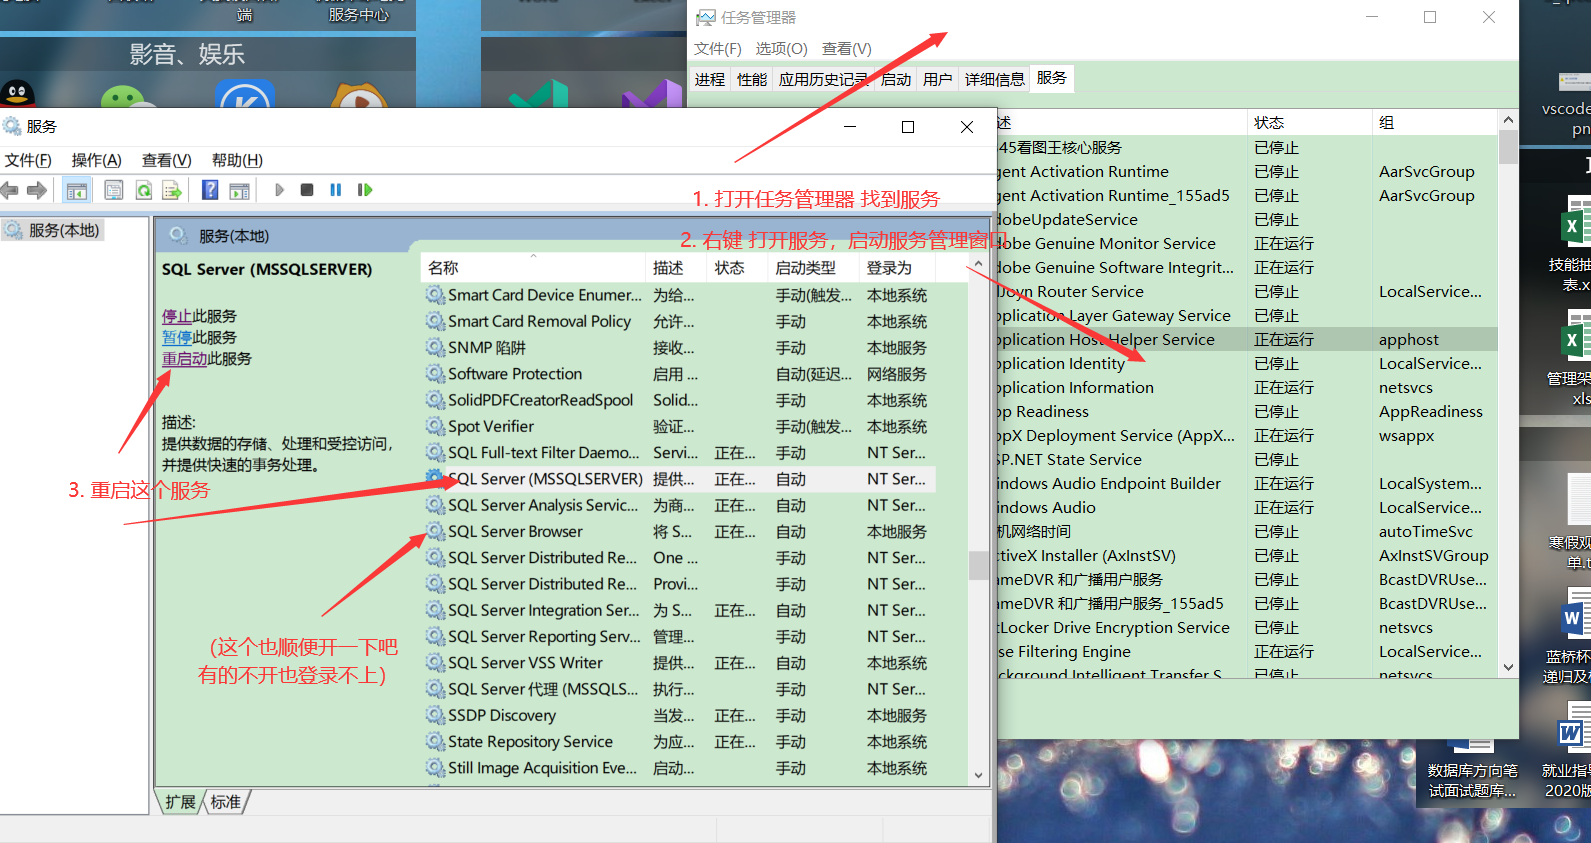Click the Pause Service icon
This screenshot has height=843, width=1591.
336,190
